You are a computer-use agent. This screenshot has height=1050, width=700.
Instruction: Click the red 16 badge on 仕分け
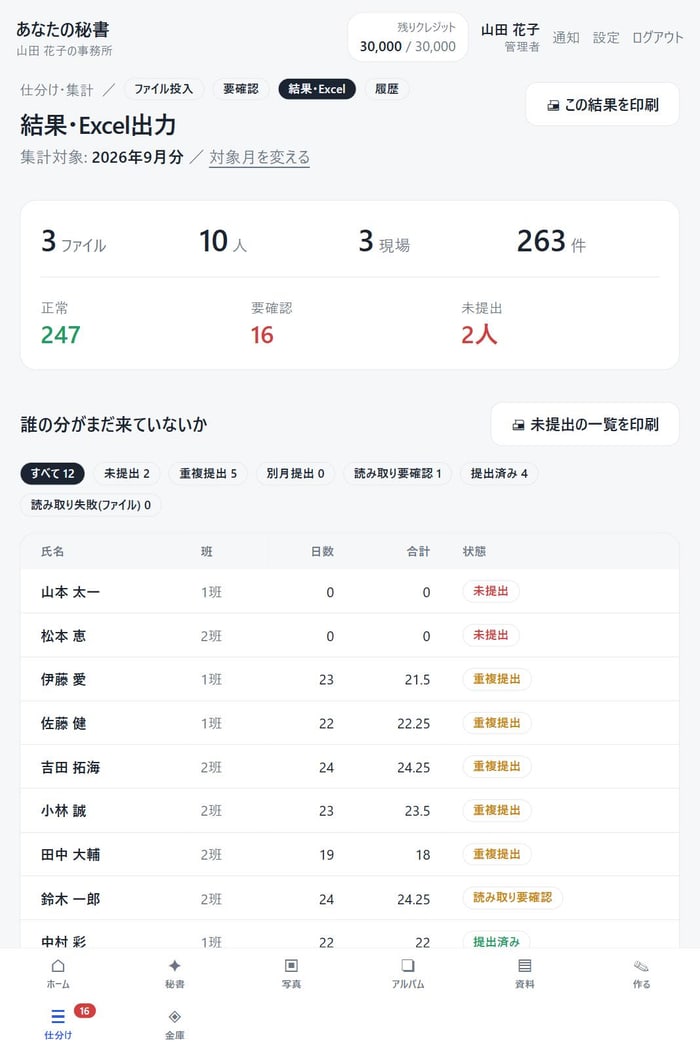pos(84,1011)
